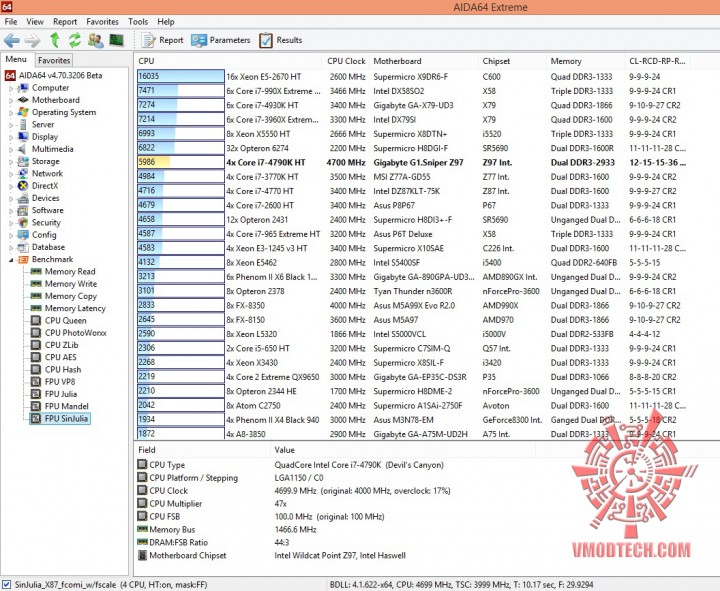The image size is (720, 591).
Task: Select the Operating System tree icon
Action: coord(23,112)
